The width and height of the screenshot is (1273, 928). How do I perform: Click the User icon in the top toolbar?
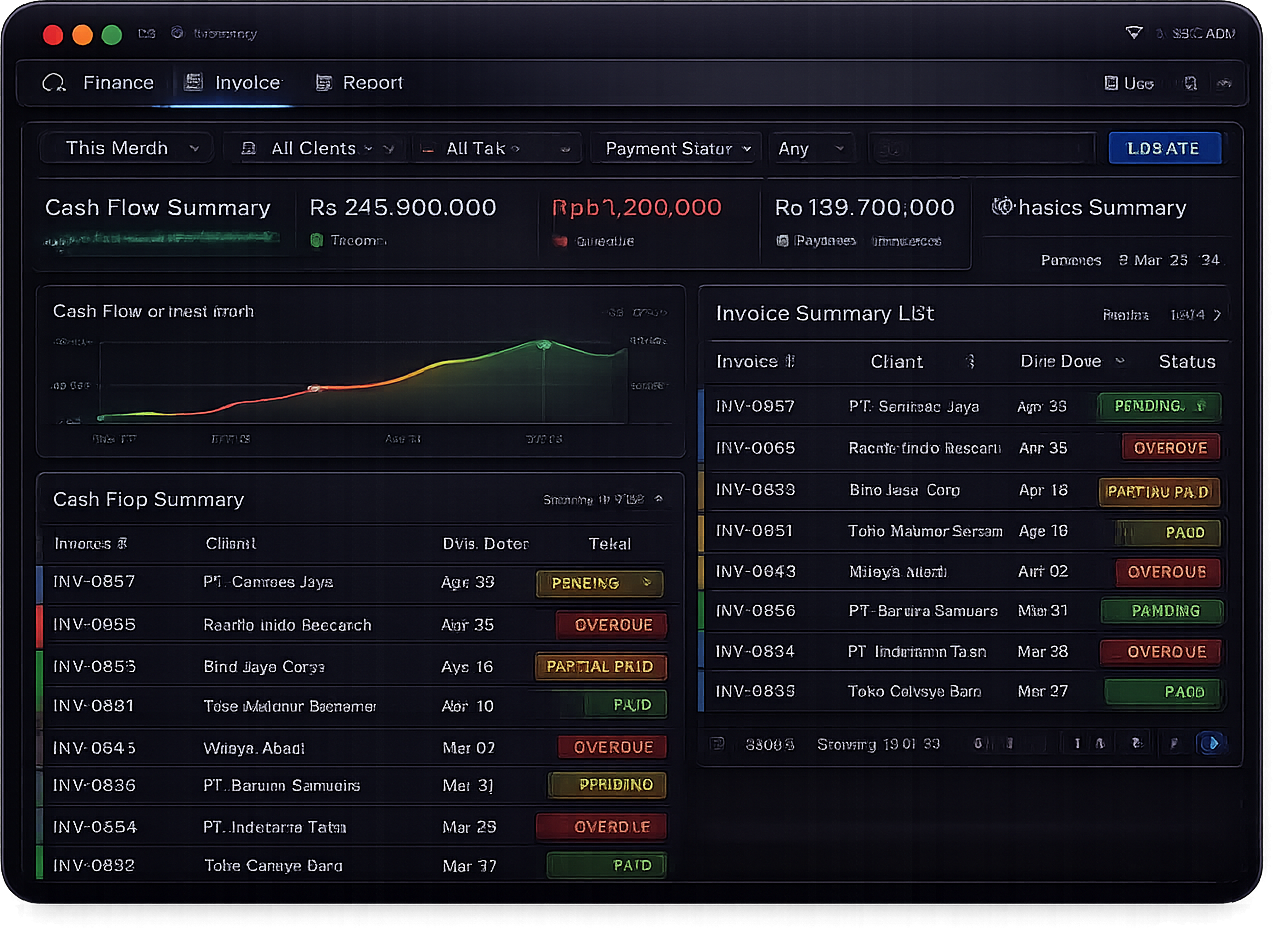pos(1114,83)
